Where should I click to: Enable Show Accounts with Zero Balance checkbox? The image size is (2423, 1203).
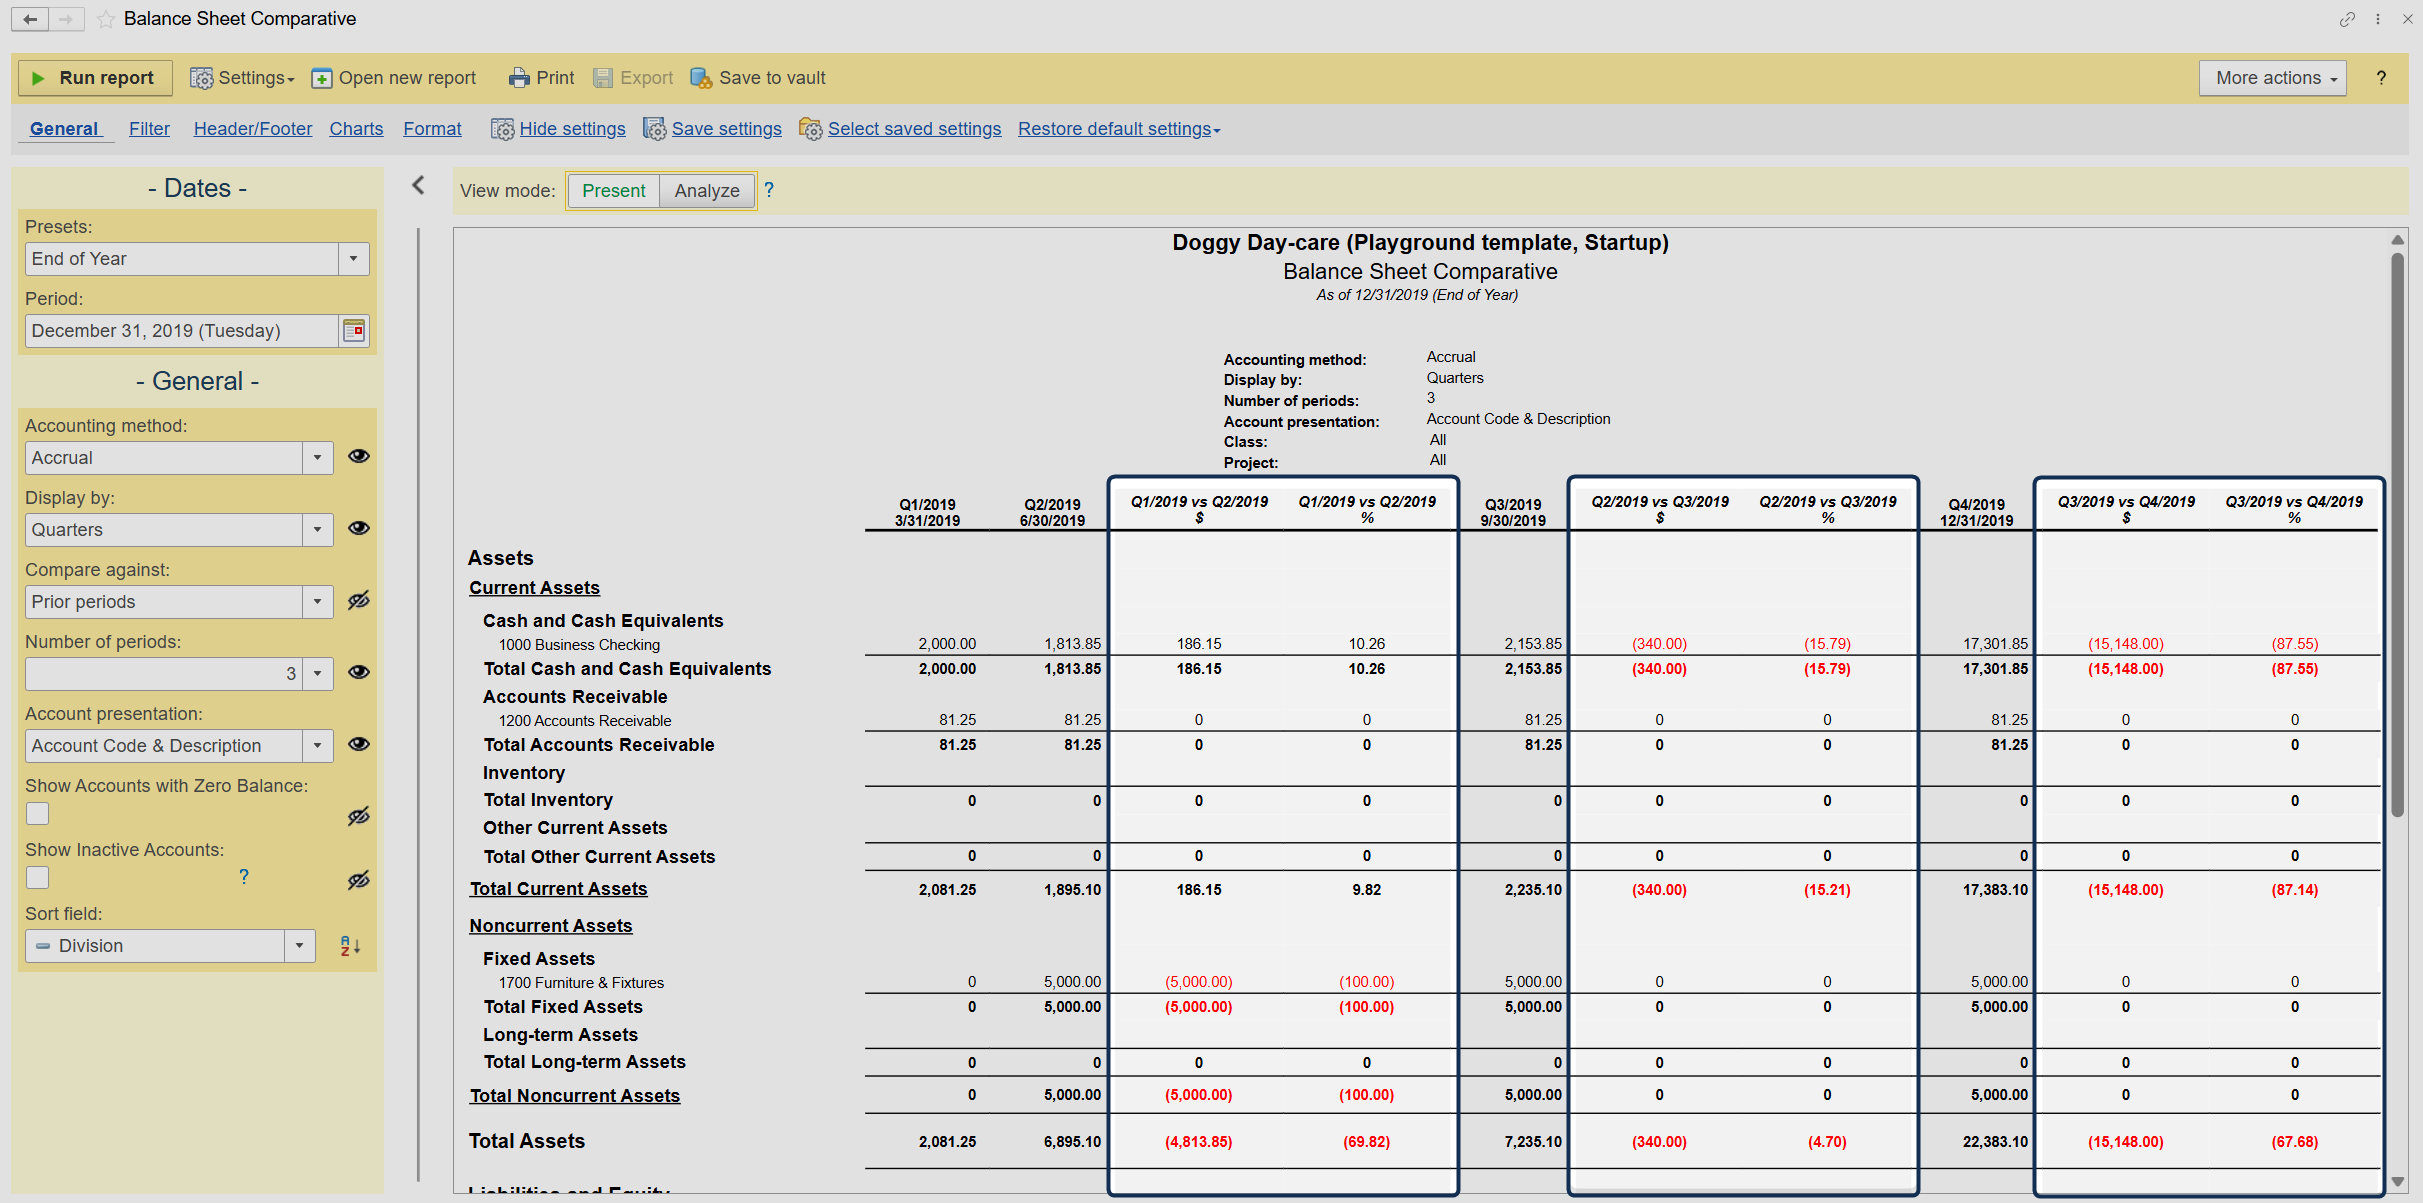point(38,814)
